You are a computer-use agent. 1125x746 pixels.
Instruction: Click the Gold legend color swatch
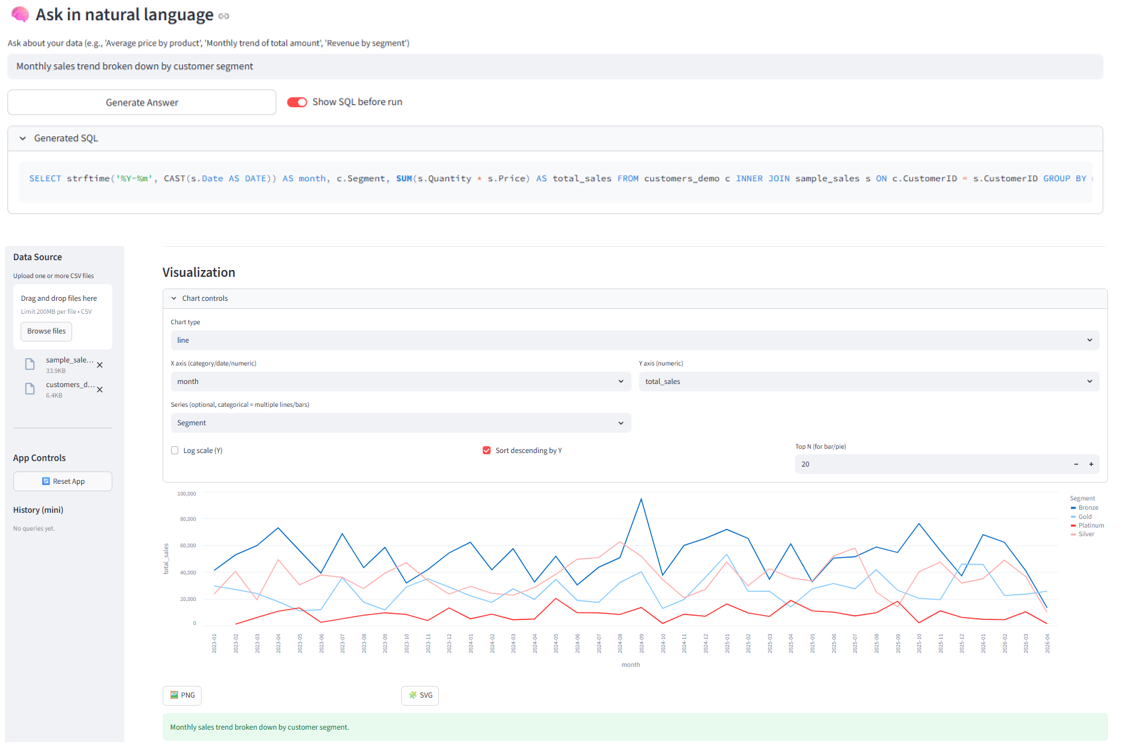pyautogui.click(x=1073, y=516)
